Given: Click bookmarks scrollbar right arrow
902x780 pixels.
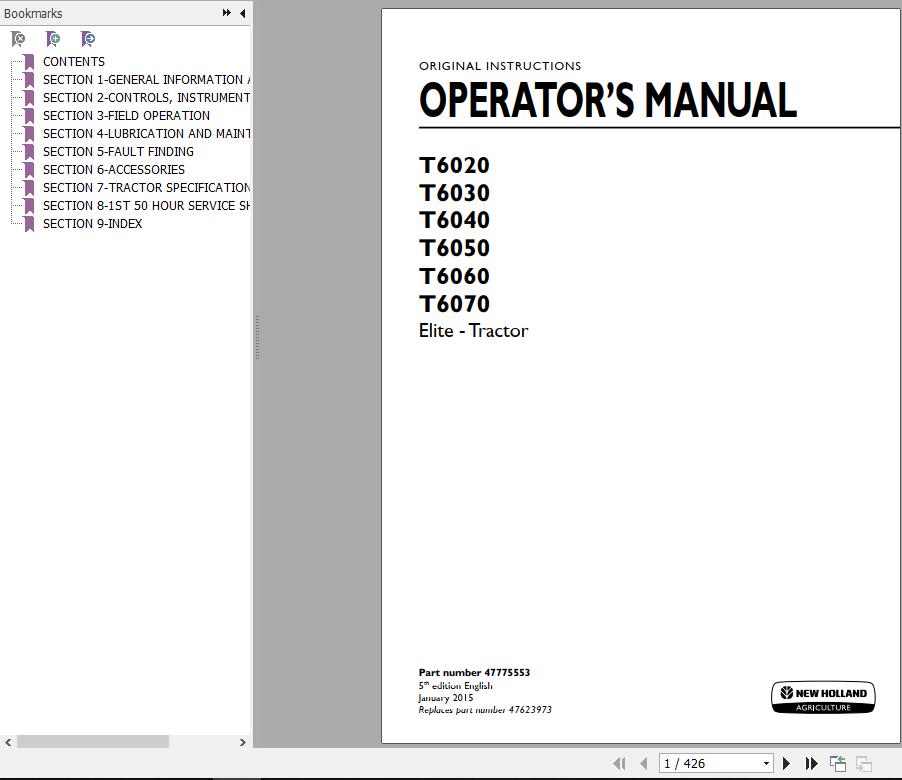Looking at the screenshot, I should 243,742.
